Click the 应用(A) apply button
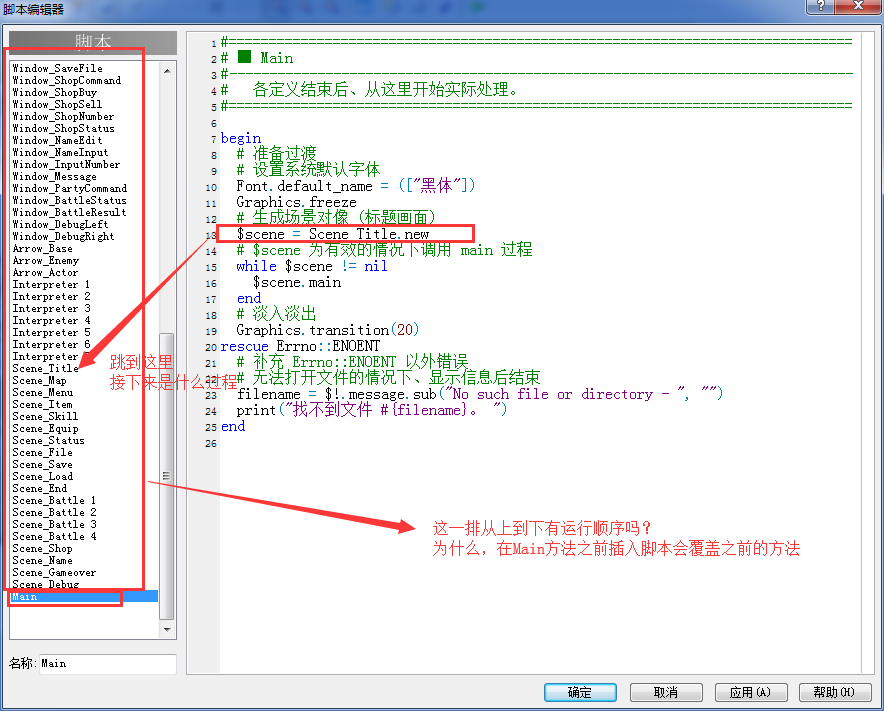884x711 pixels. coord(751,692)
